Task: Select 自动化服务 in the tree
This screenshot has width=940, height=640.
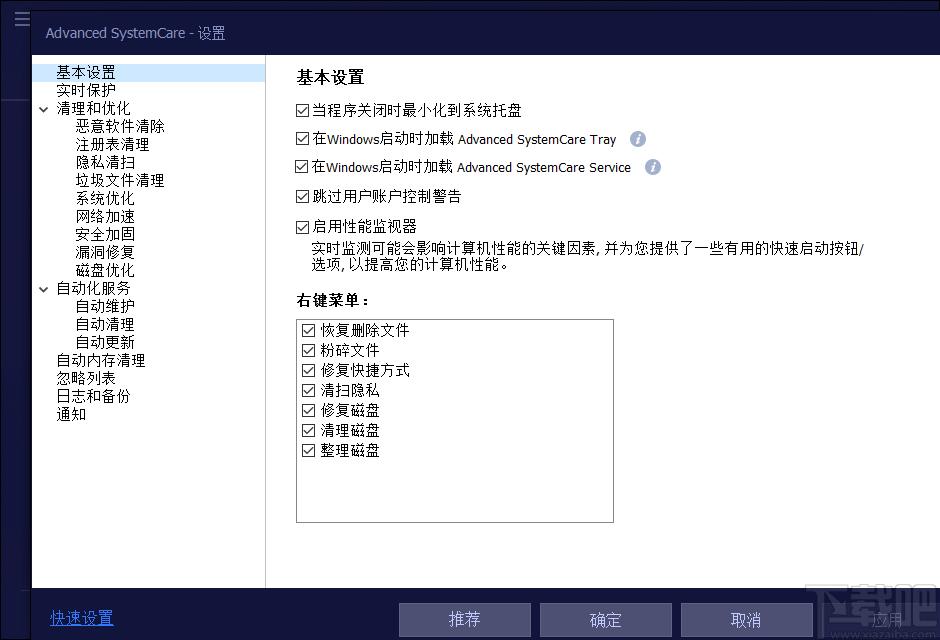Action: [x=93, y=288]
